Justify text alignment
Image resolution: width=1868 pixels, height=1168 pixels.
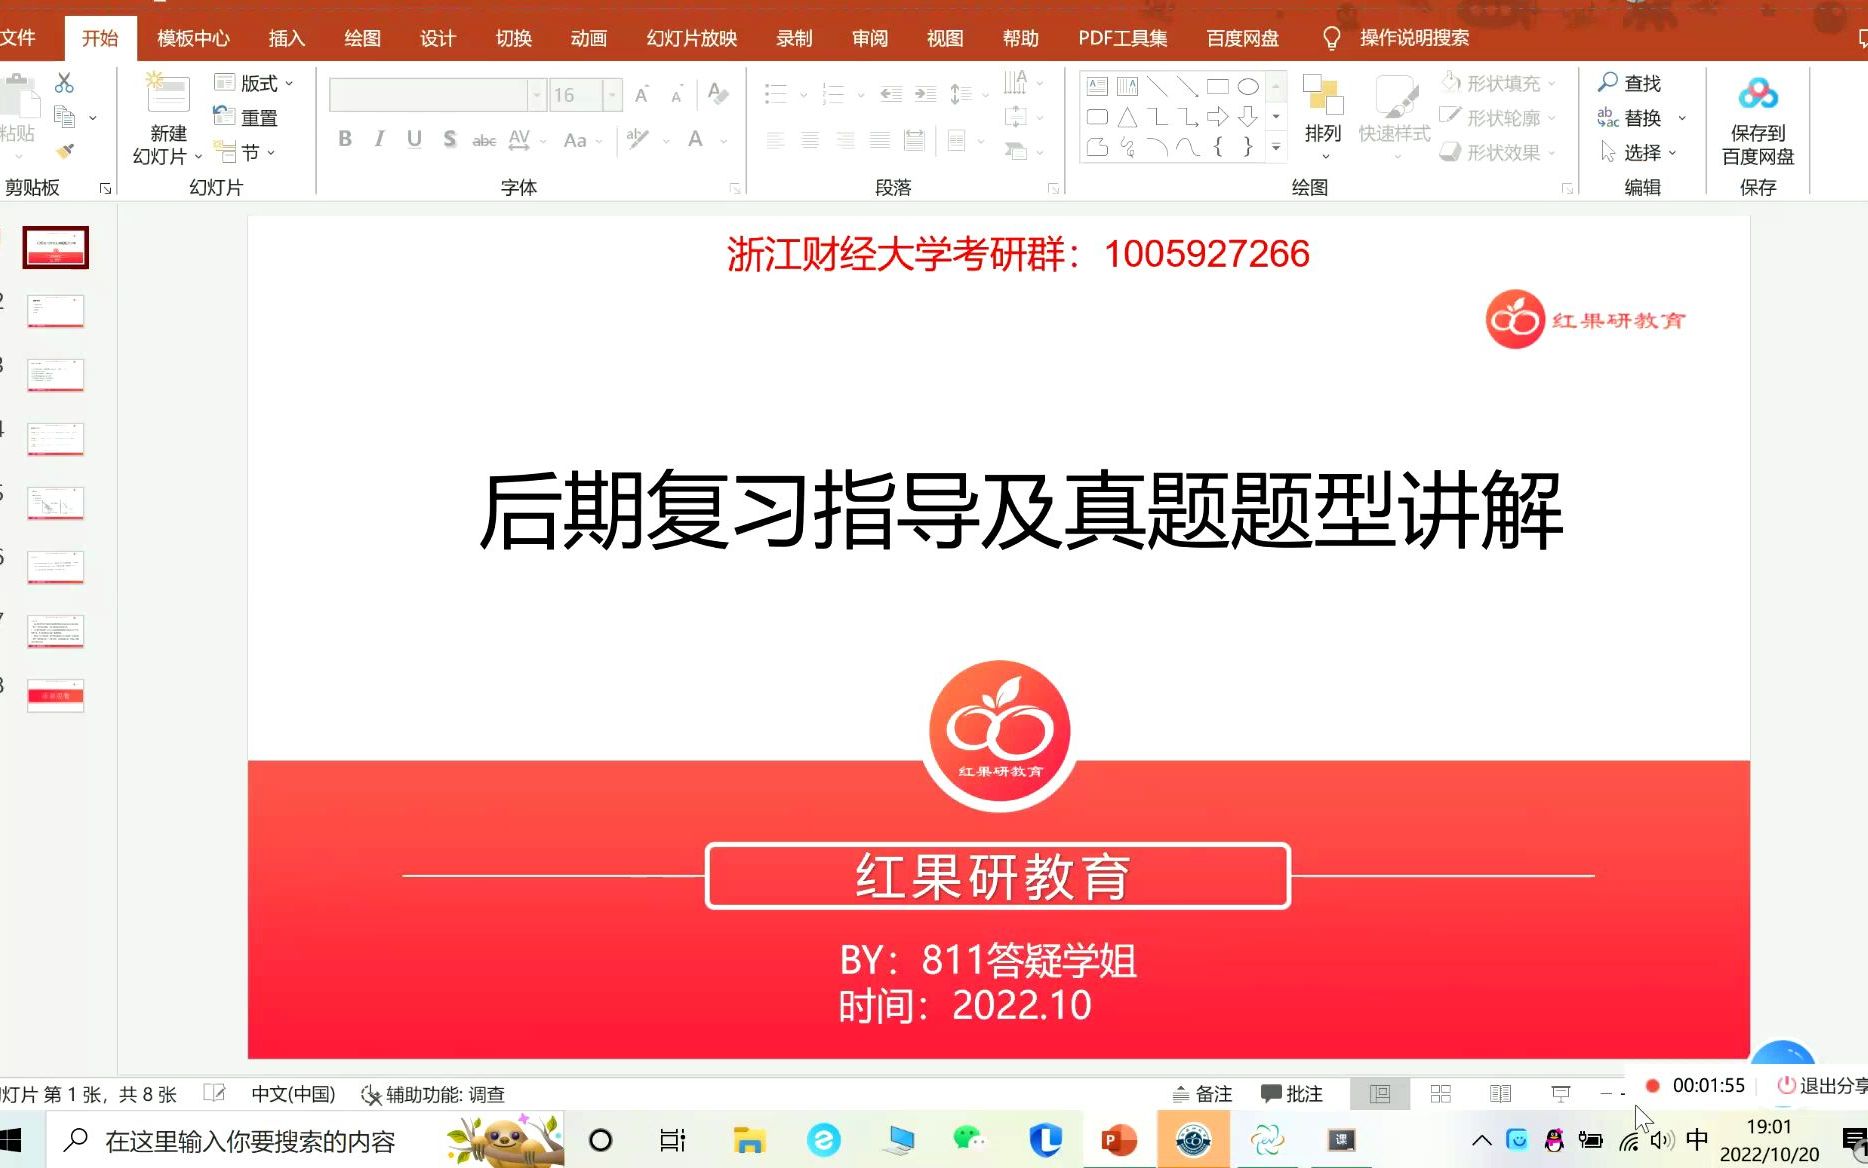coord(880,141)
